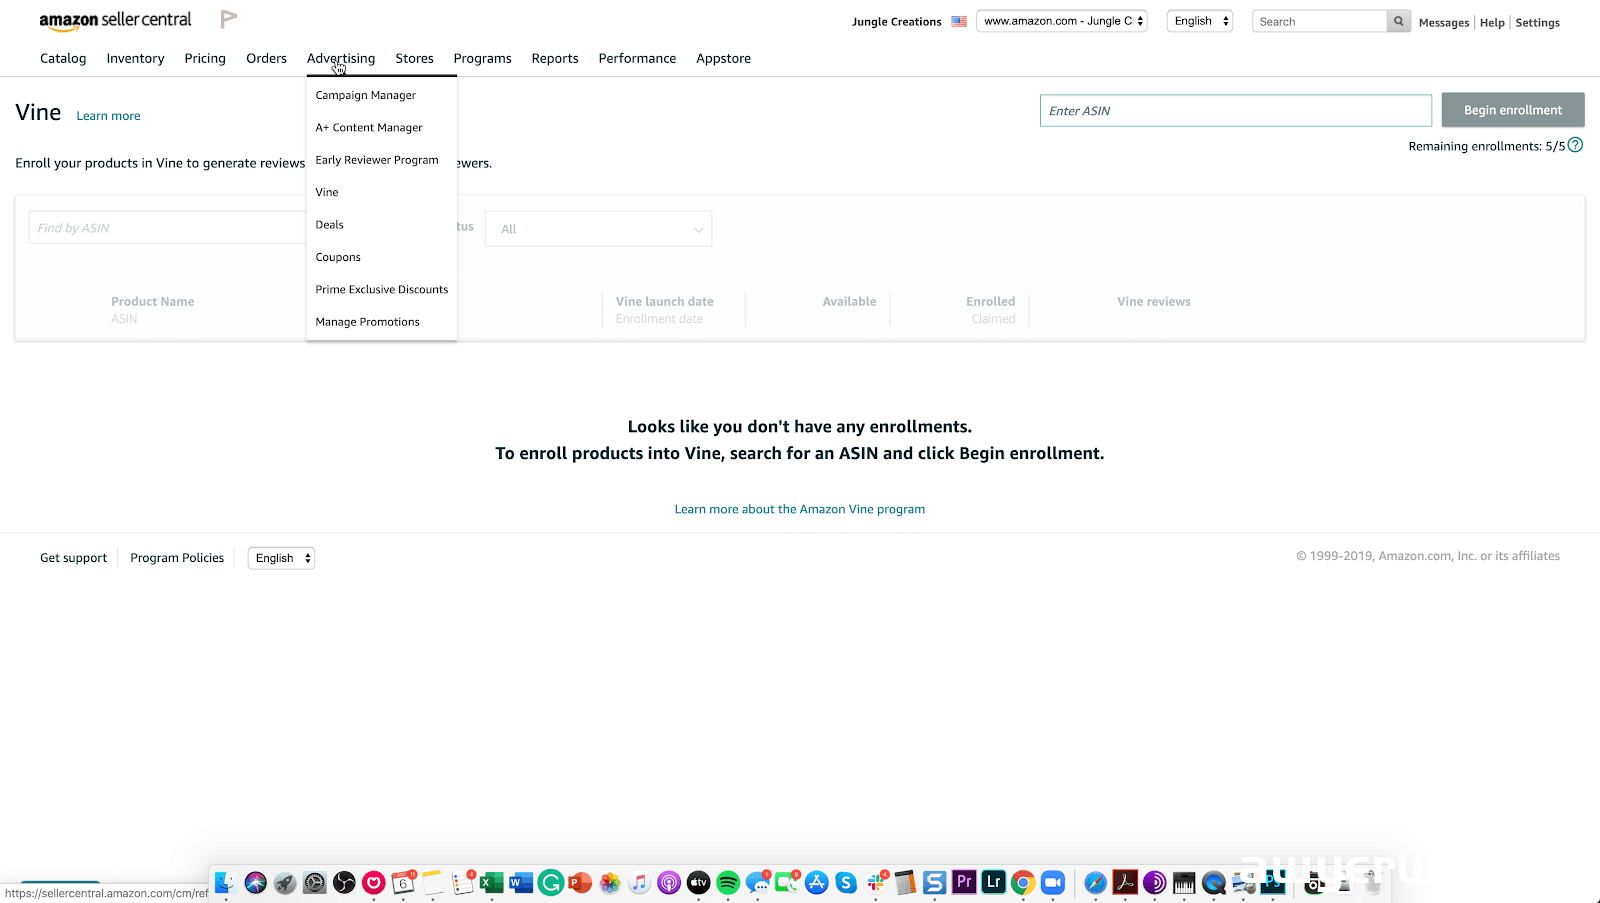Select Prime Exclusive Discounts menu item
Viewport: 1600px width, 903px height.
click(382, 290)
